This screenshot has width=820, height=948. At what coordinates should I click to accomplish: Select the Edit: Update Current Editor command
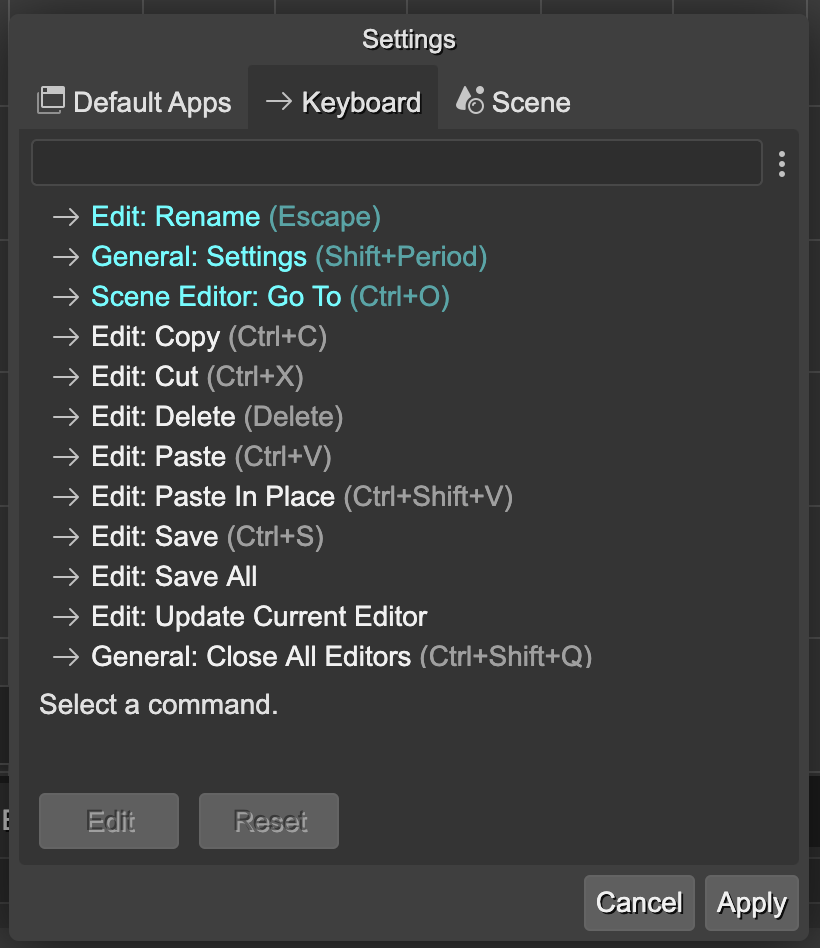point(258,616)
